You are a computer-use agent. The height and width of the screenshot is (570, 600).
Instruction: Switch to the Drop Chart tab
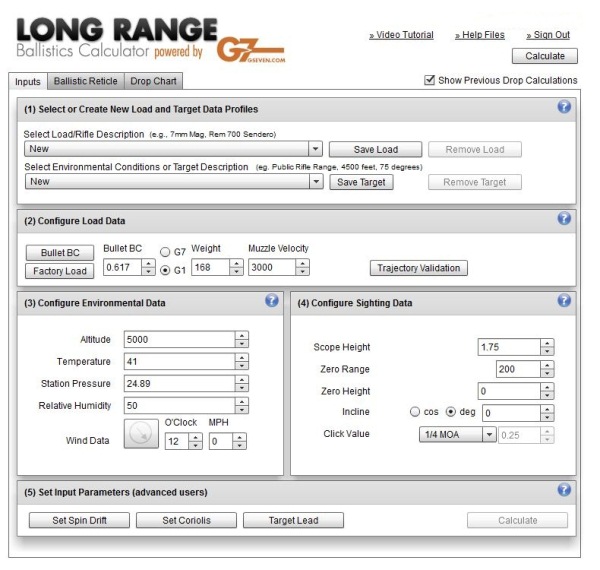point(153,81)
